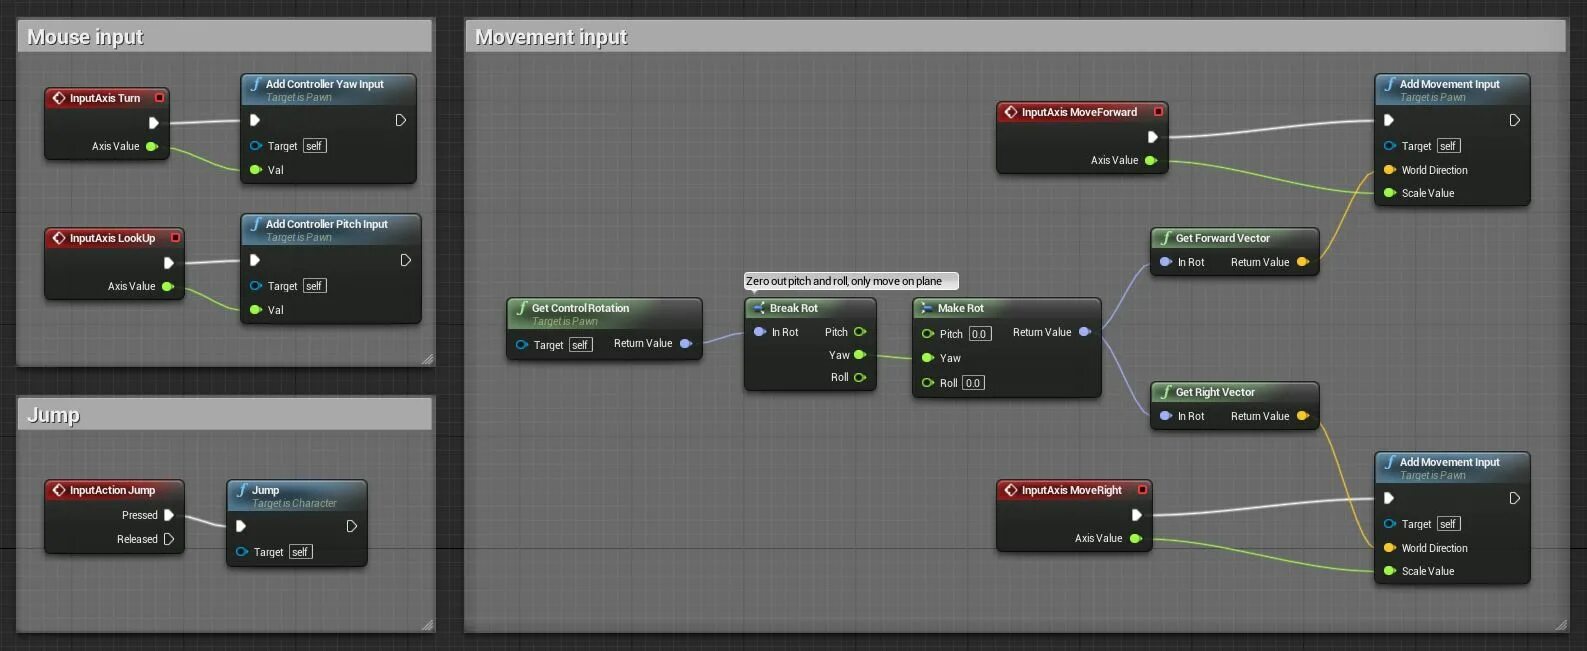Click the exec output pin of InputAxis Turn
Image resolution: width=1587 pixels, height=651 pixels.
(x=154, y=123)
